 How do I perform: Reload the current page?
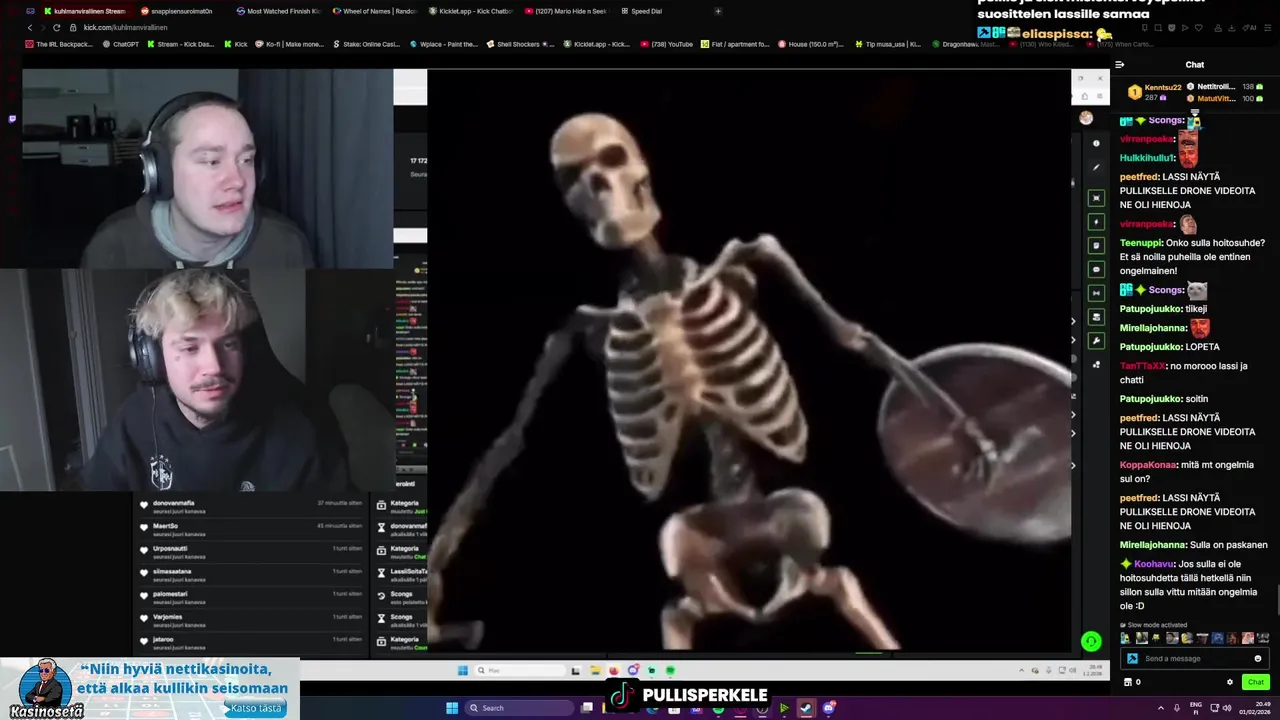(57, 27)
